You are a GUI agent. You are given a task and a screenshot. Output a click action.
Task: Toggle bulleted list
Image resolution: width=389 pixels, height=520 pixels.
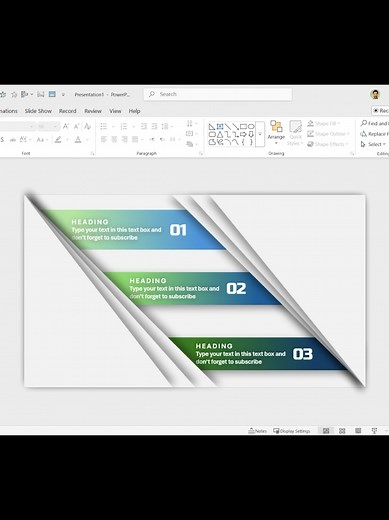[104, 126]
